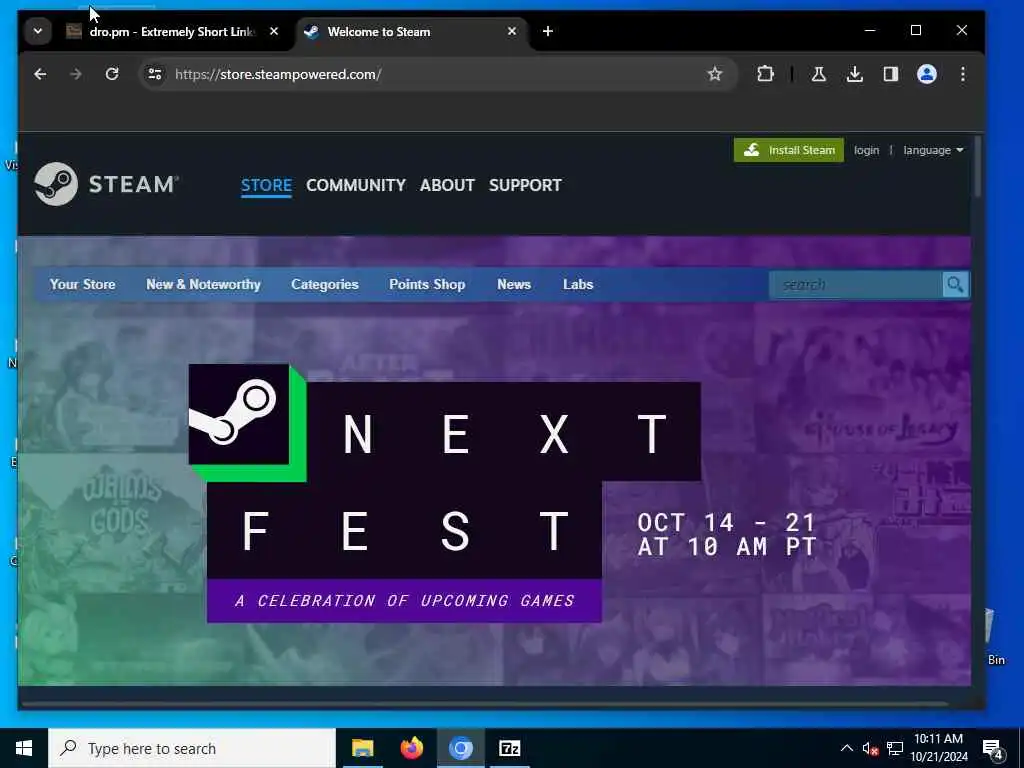Expand the tab search dropdown
The image size is (1024, 768).
click(x=38, y=31)
